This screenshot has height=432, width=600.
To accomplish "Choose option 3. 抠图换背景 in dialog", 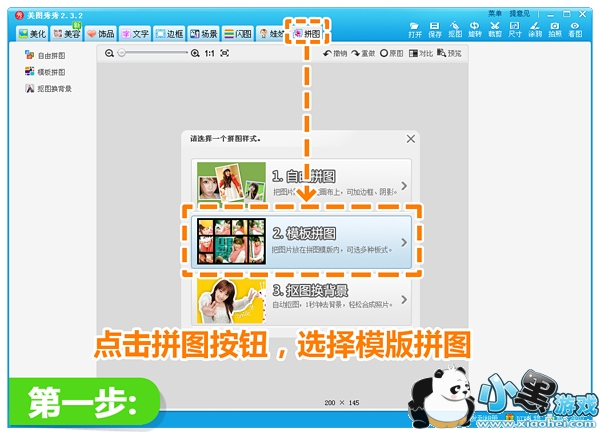I will click(302, 301).
